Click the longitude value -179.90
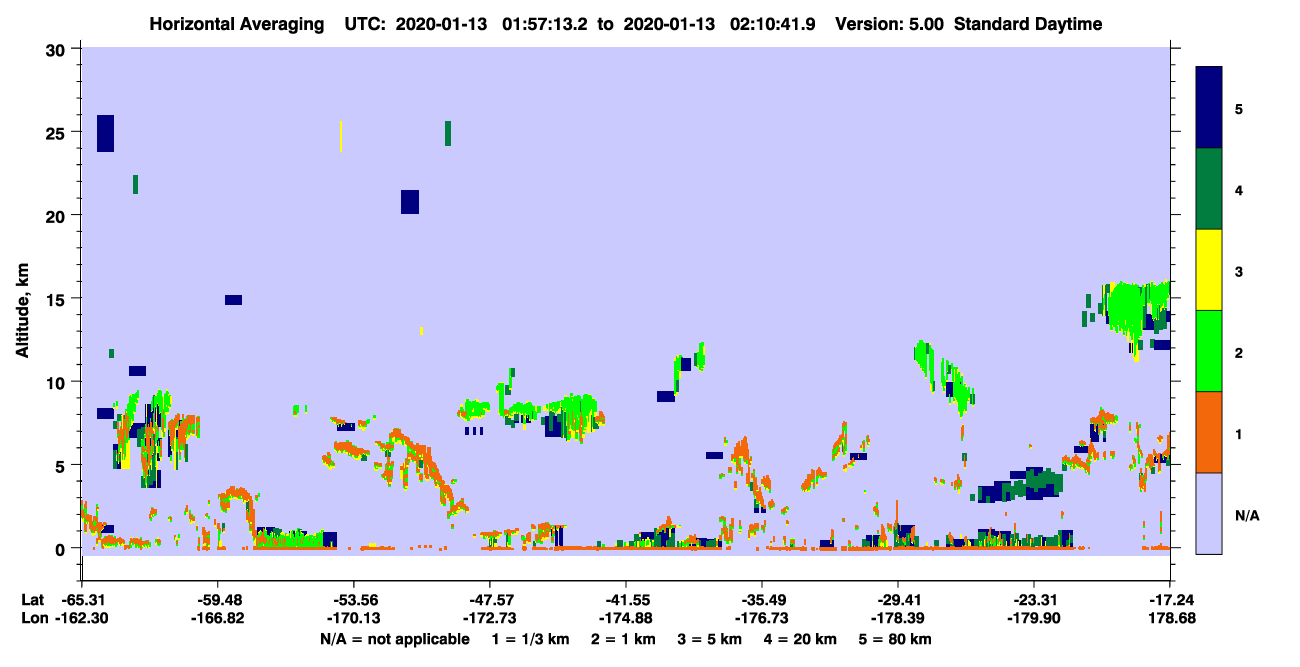1300x667 pixels. pyautogui.click(x=1034, y=618)
